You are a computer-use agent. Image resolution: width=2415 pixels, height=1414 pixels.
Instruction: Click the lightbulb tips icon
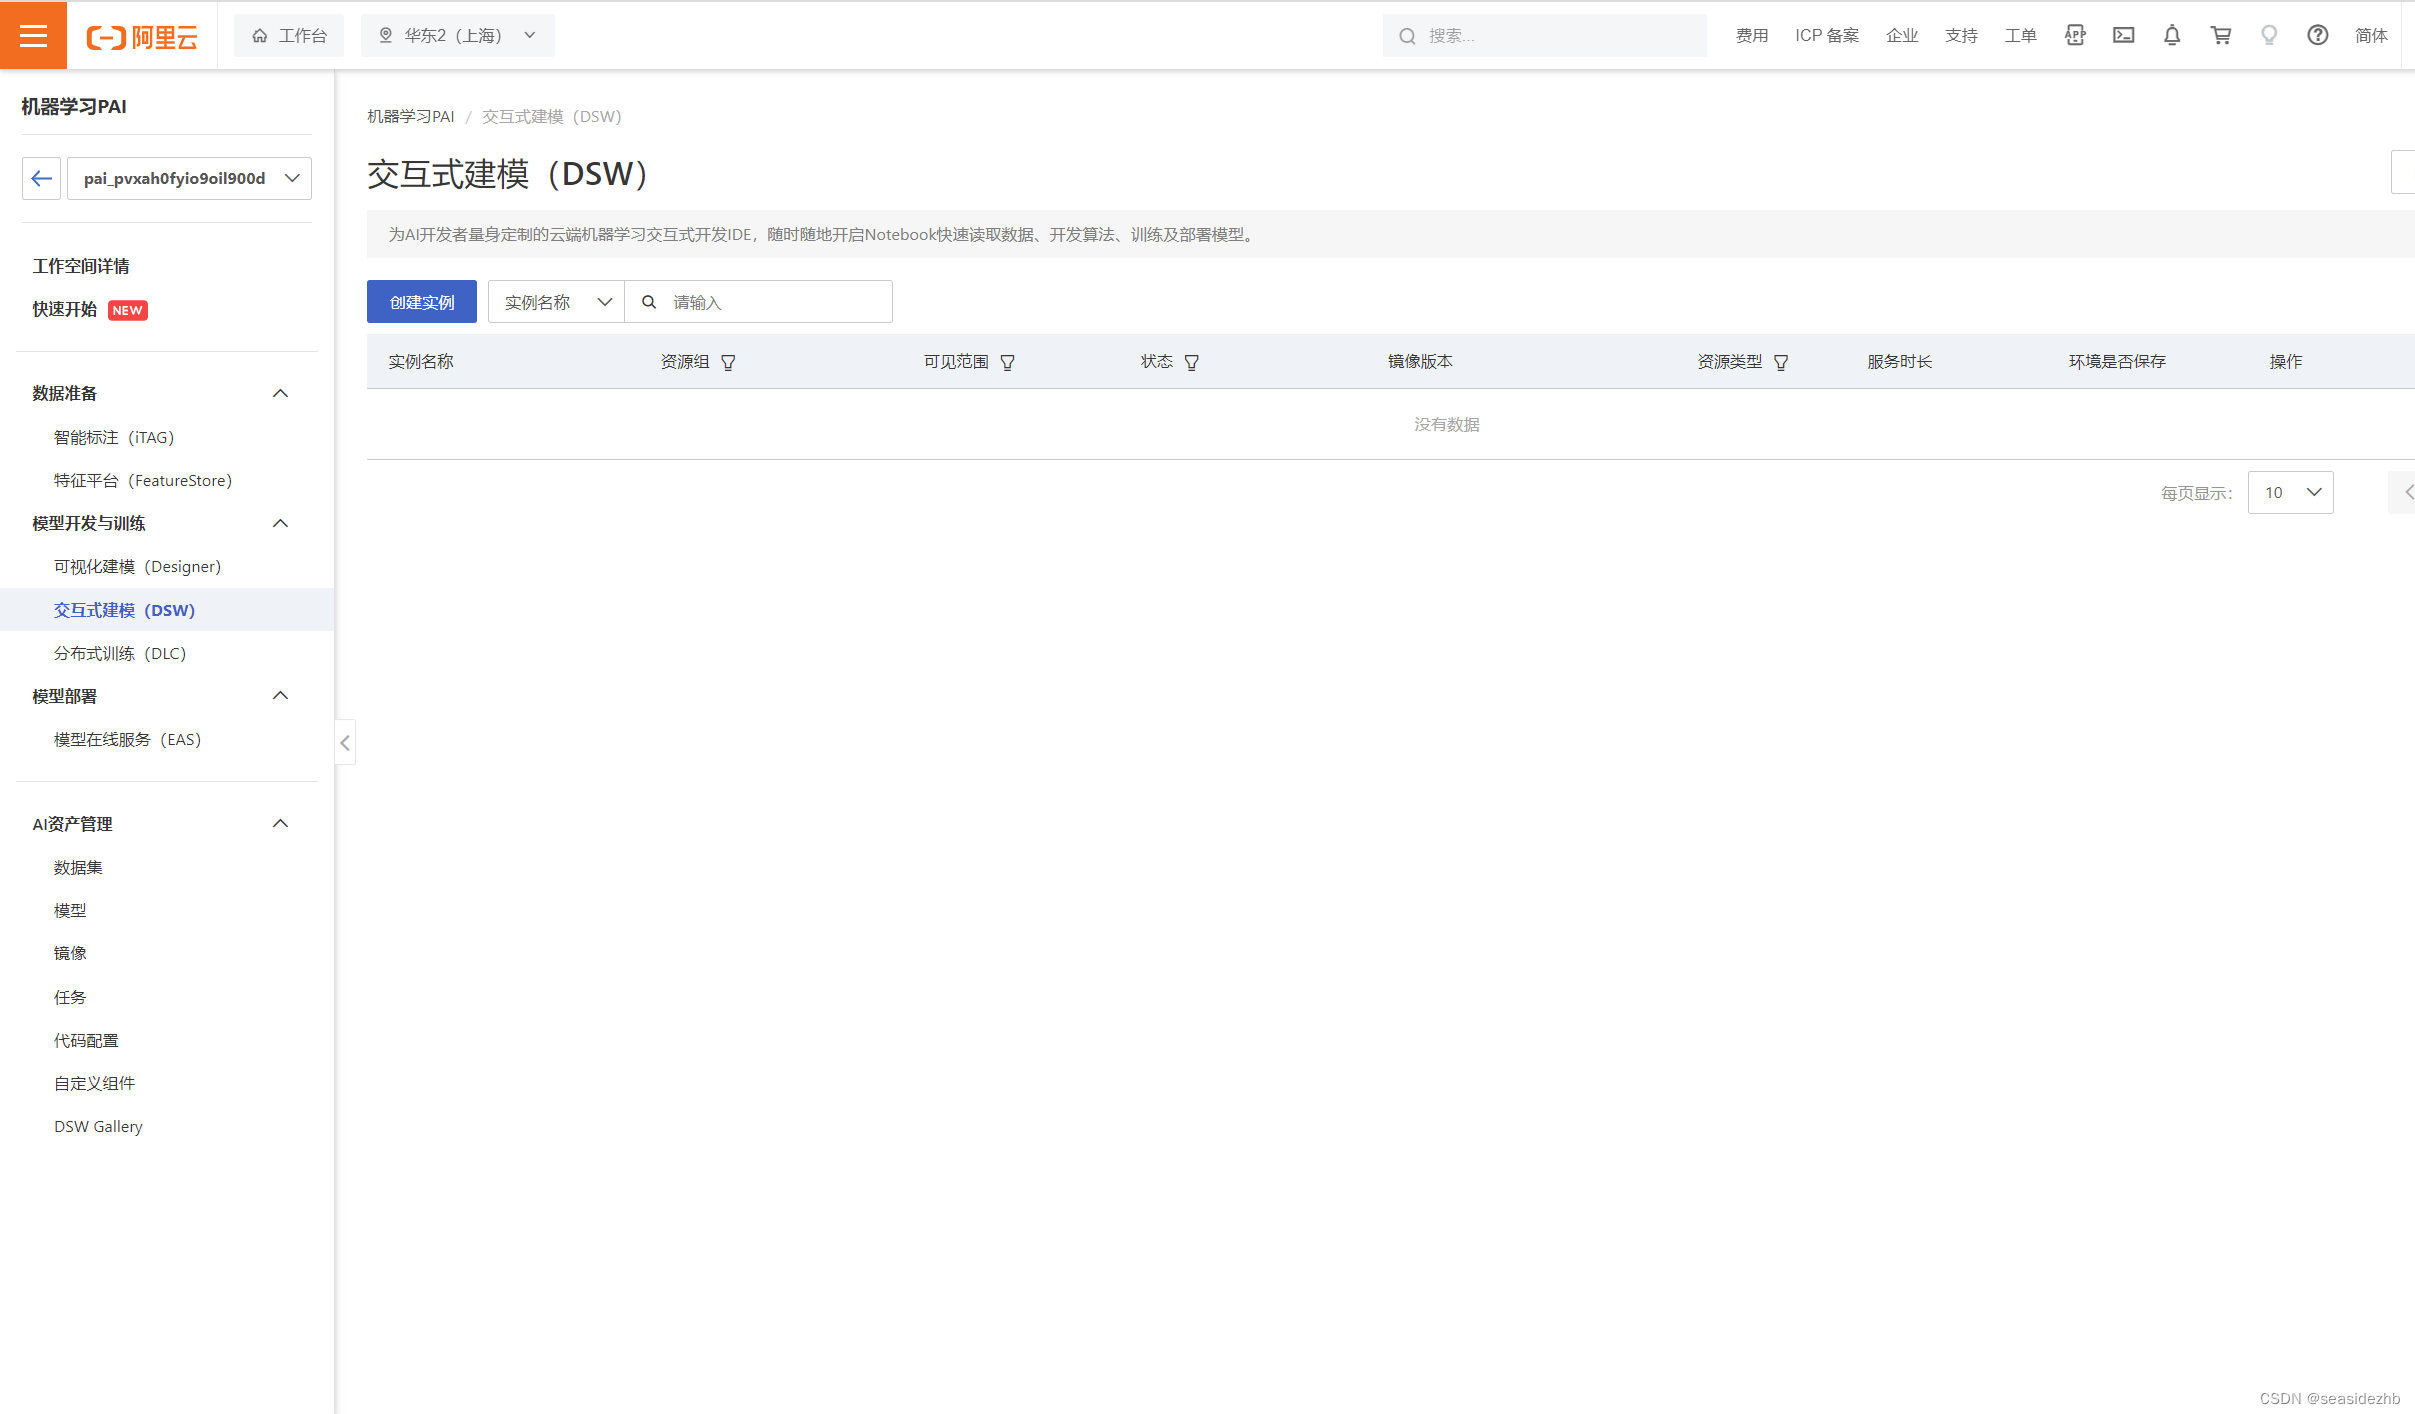(2268, 35)
